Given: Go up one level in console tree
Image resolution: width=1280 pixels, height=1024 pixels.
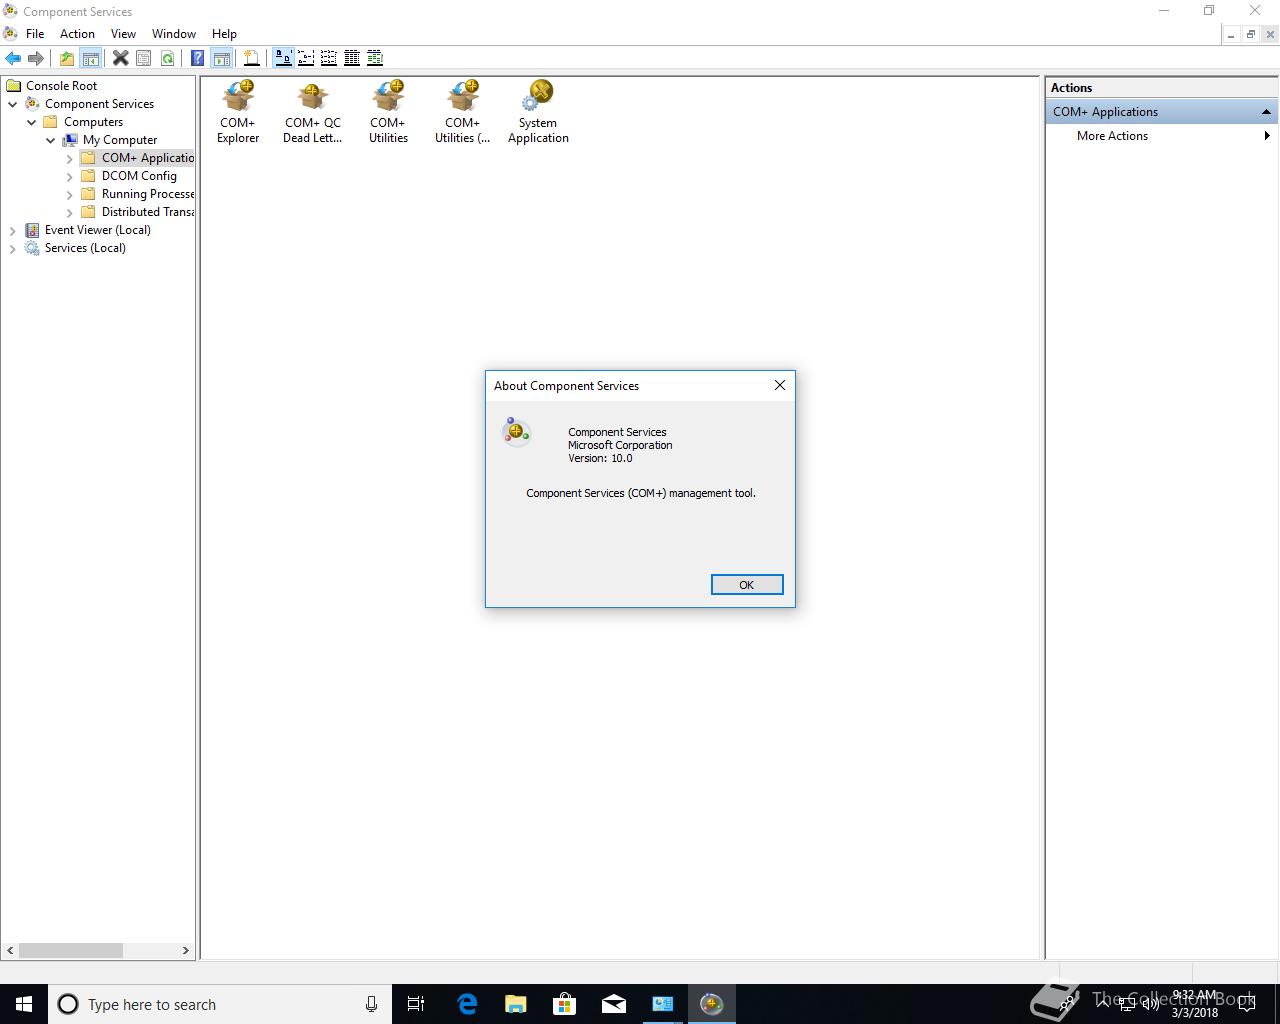Looking at the screenshot, I should pos(66,58).
